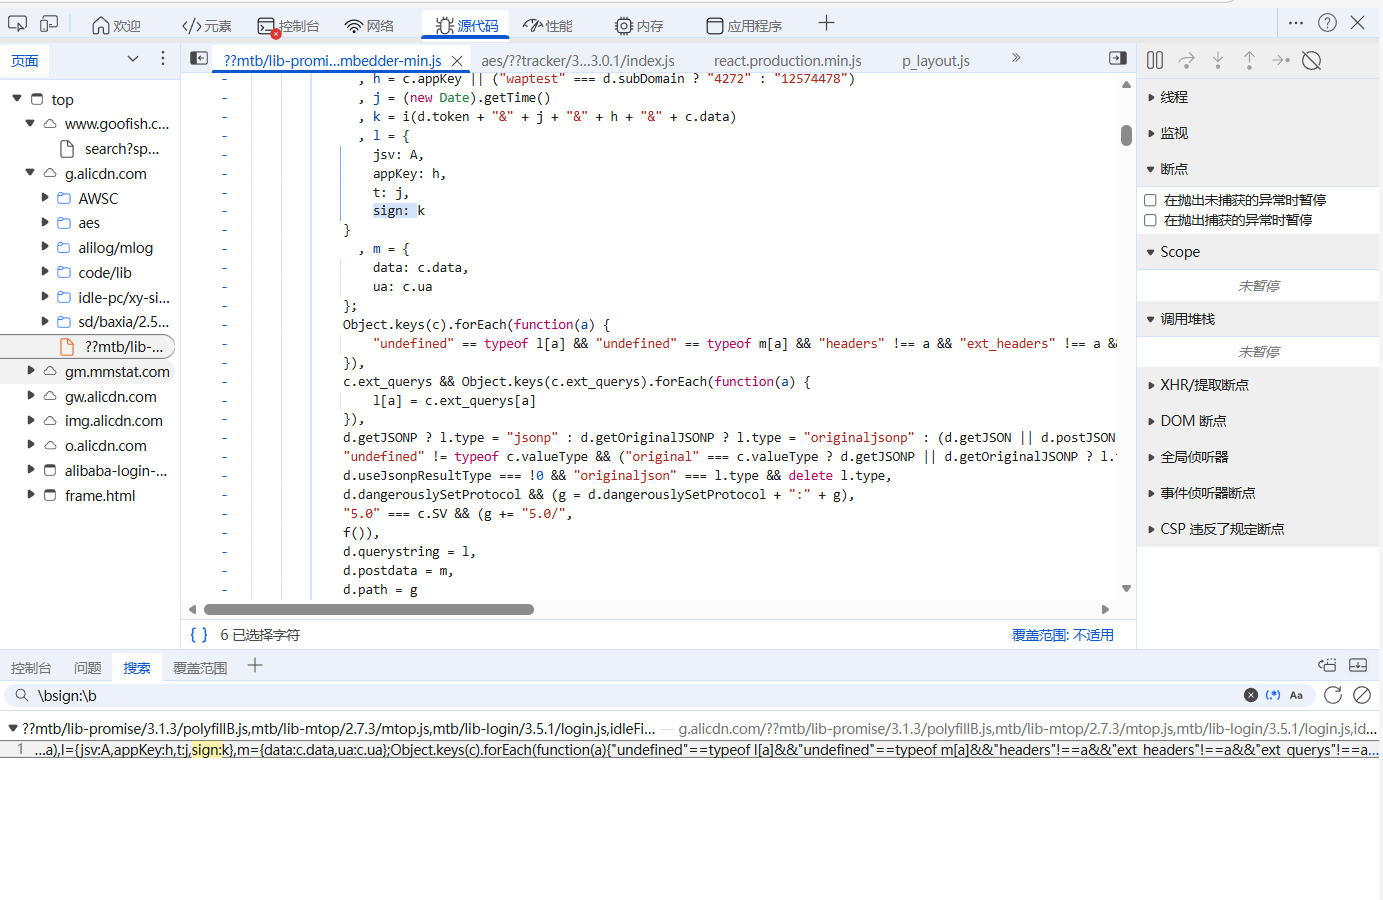Click the inspect element picker icon

click(18, 24)
